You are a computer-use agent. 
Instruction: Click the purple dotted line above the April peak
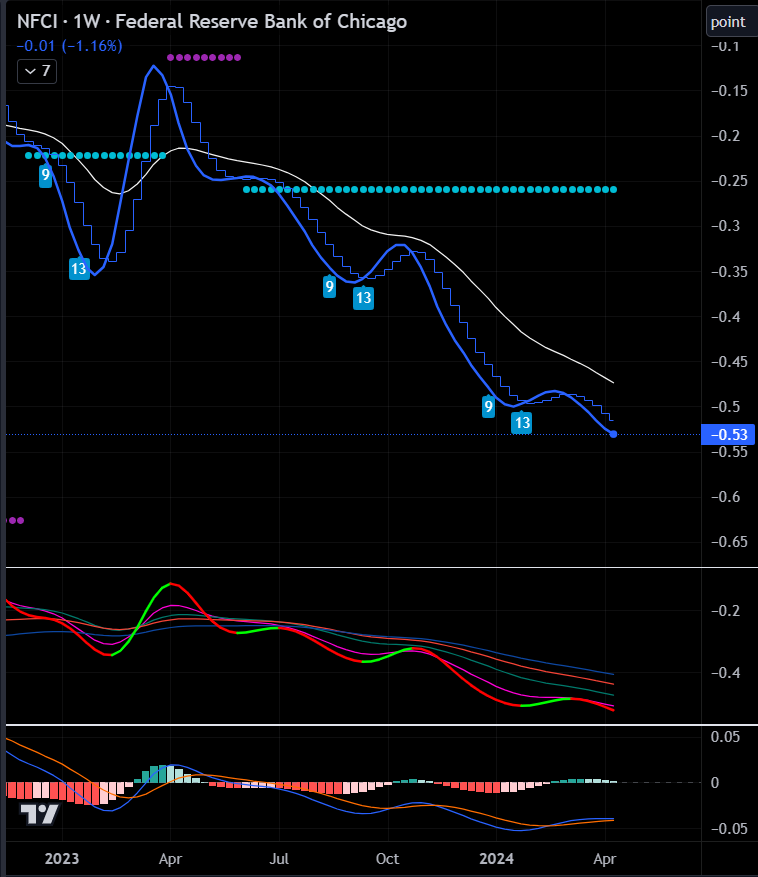[204, 58]
